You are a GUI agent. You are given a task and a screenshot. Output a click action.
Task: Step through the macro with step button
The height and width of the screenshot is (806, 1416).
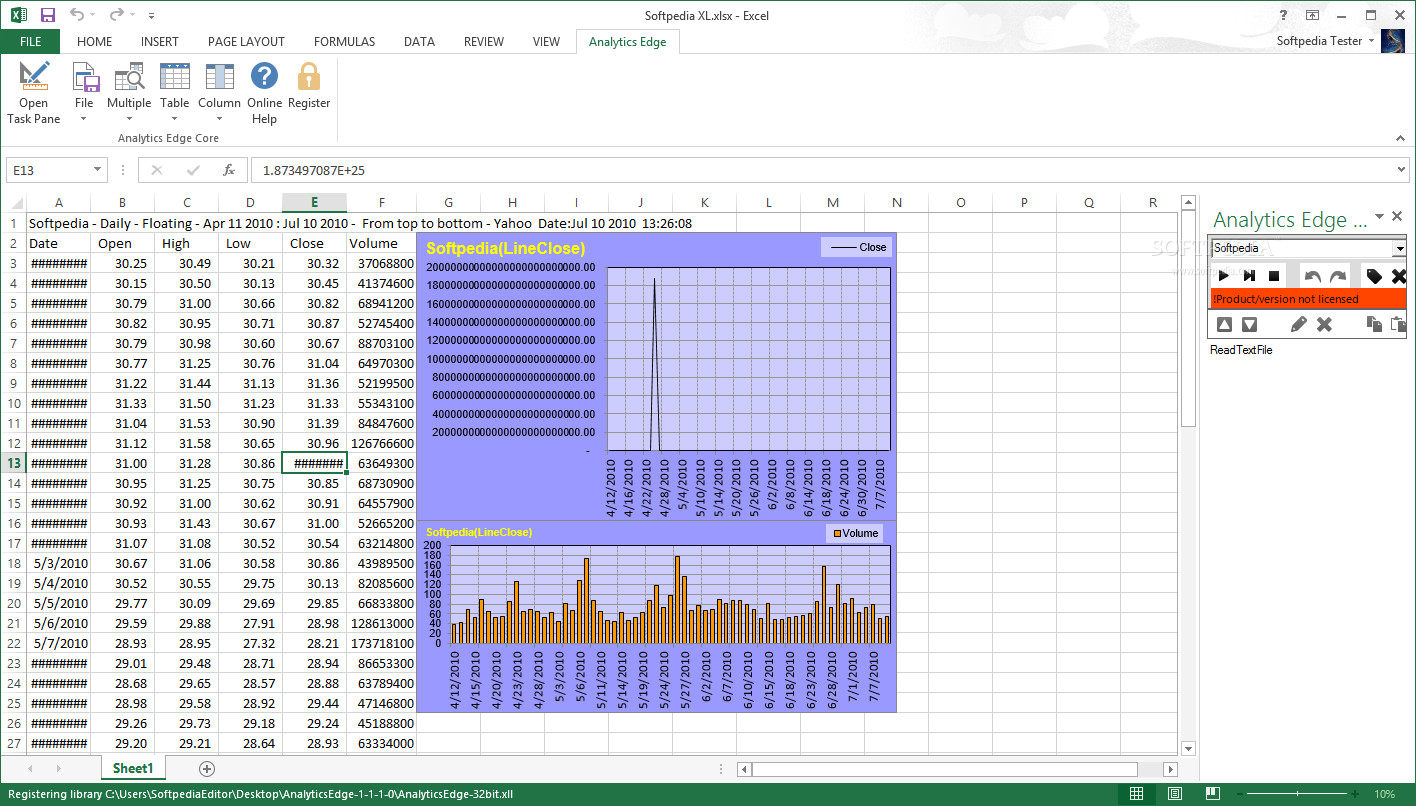(x=1249, y=276)
